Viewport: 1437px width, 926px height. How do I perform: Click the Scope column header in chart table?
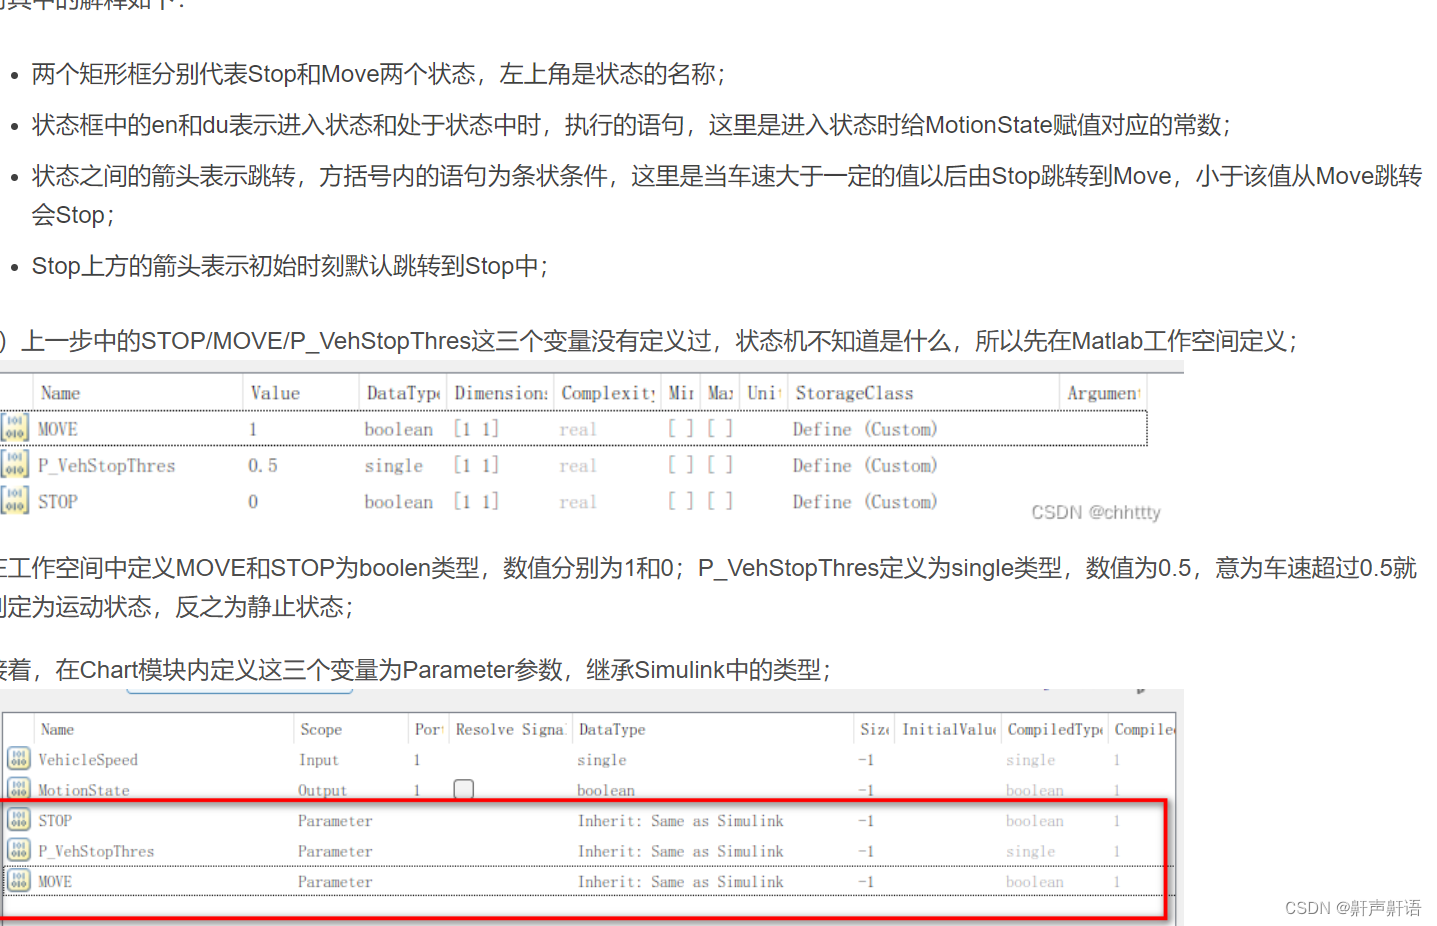click(x=321, y=729)
